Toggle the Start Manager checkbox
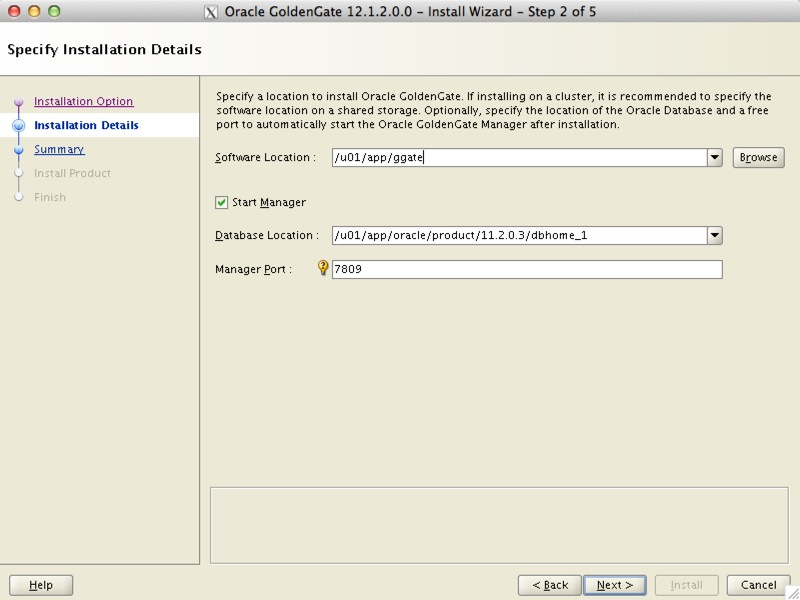800x600 pixels. (x=221, y=203)
